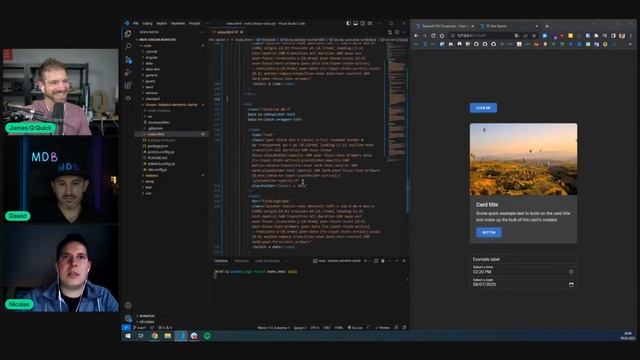Click the blue BUTTON in the card

click(489, 233)
